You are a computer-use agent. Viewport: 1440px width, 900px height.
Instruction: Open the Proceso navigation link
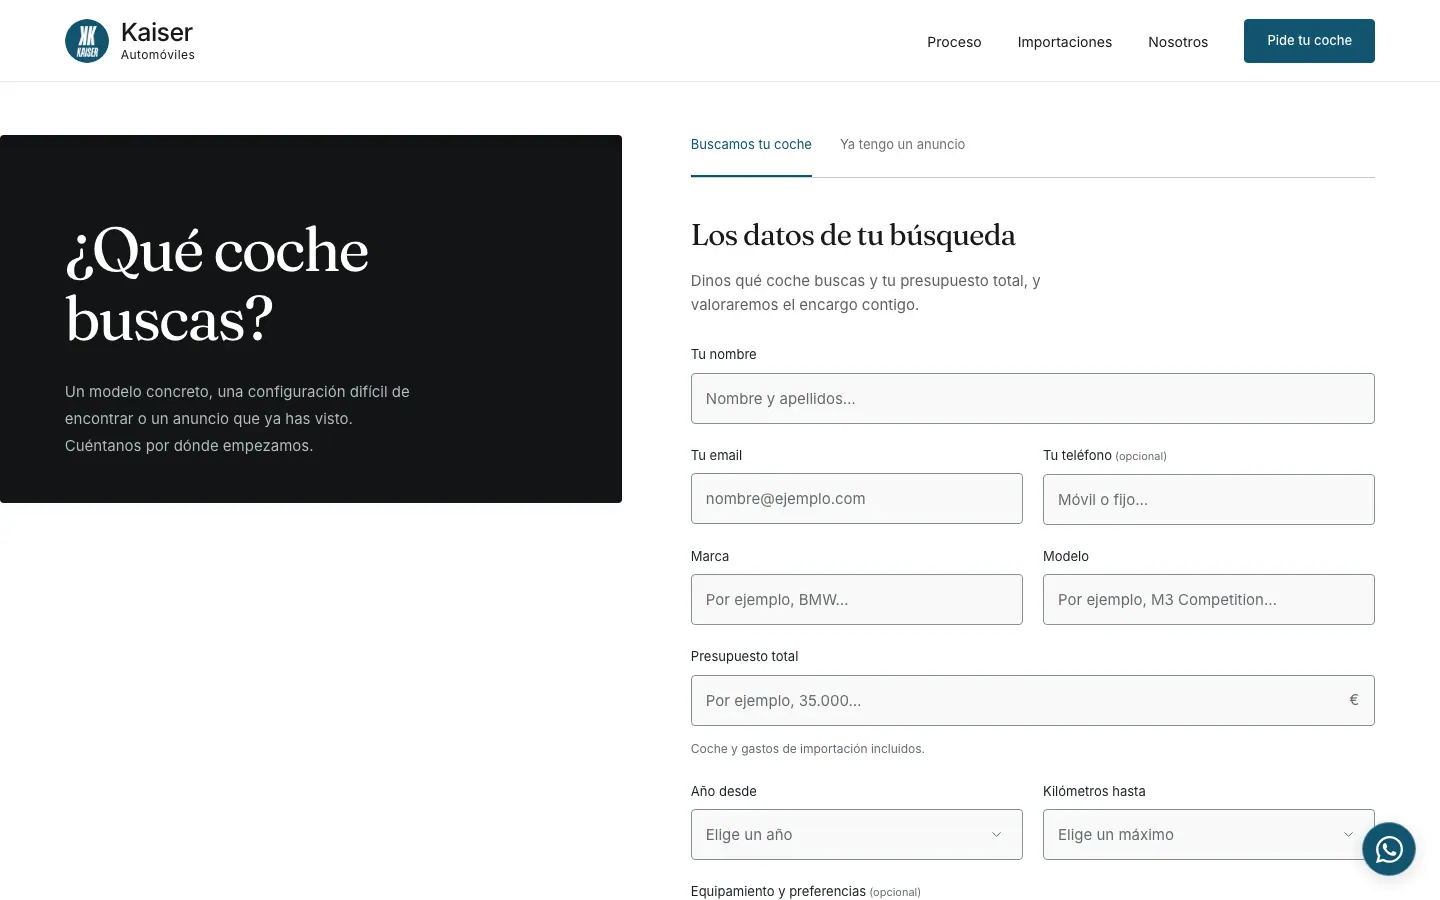[954, 42]
